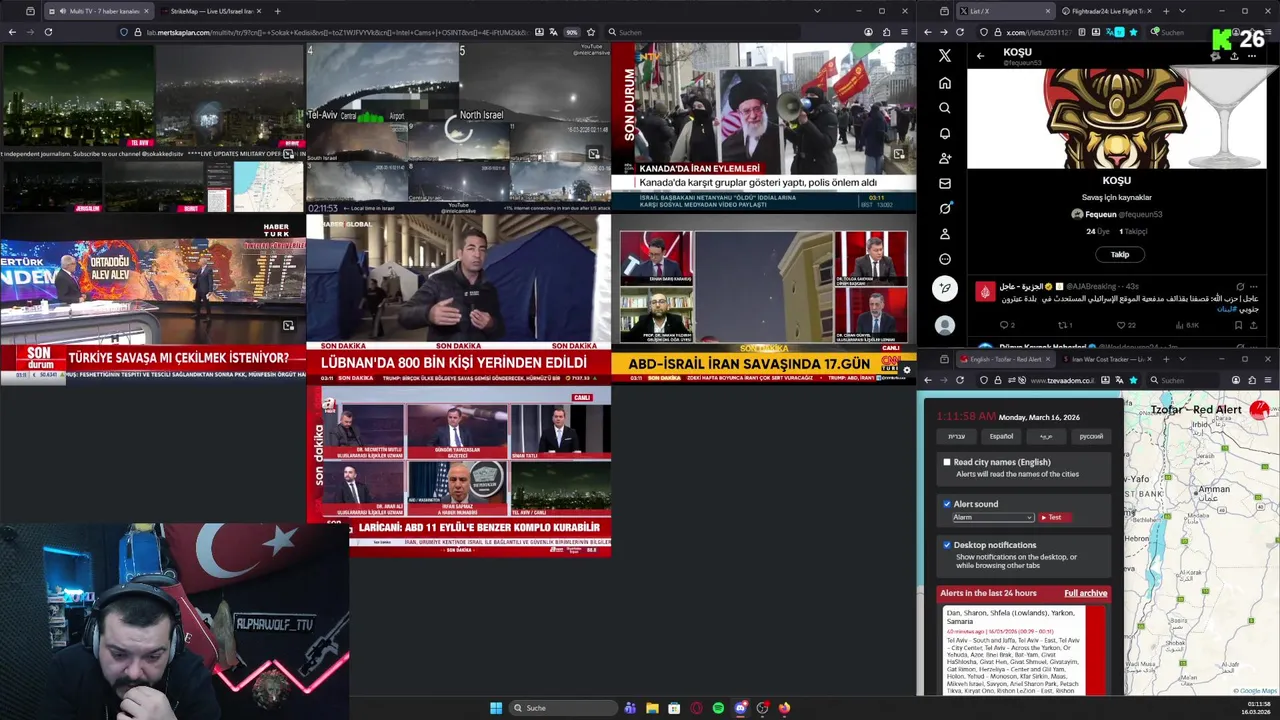The height and width of the screenshot is (720, 1280).
Task: Enable Read city names (English) checkbox
Action: [x=947, y=462]
